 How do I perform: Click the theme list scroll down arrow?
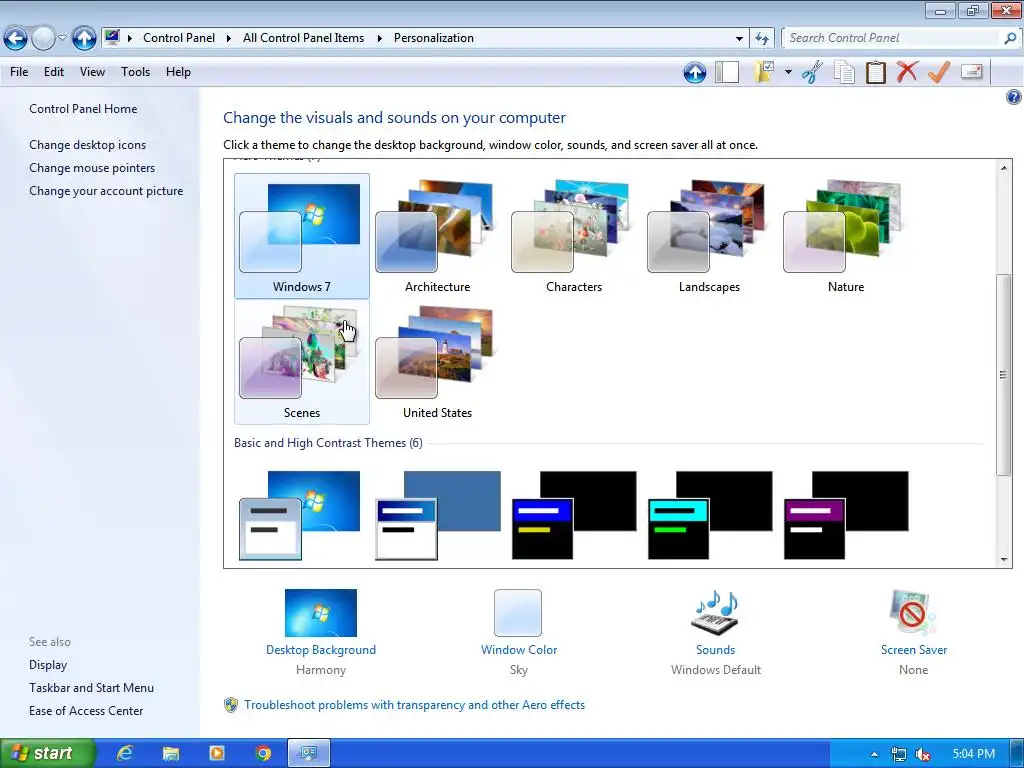click(x=1004, y=560)
